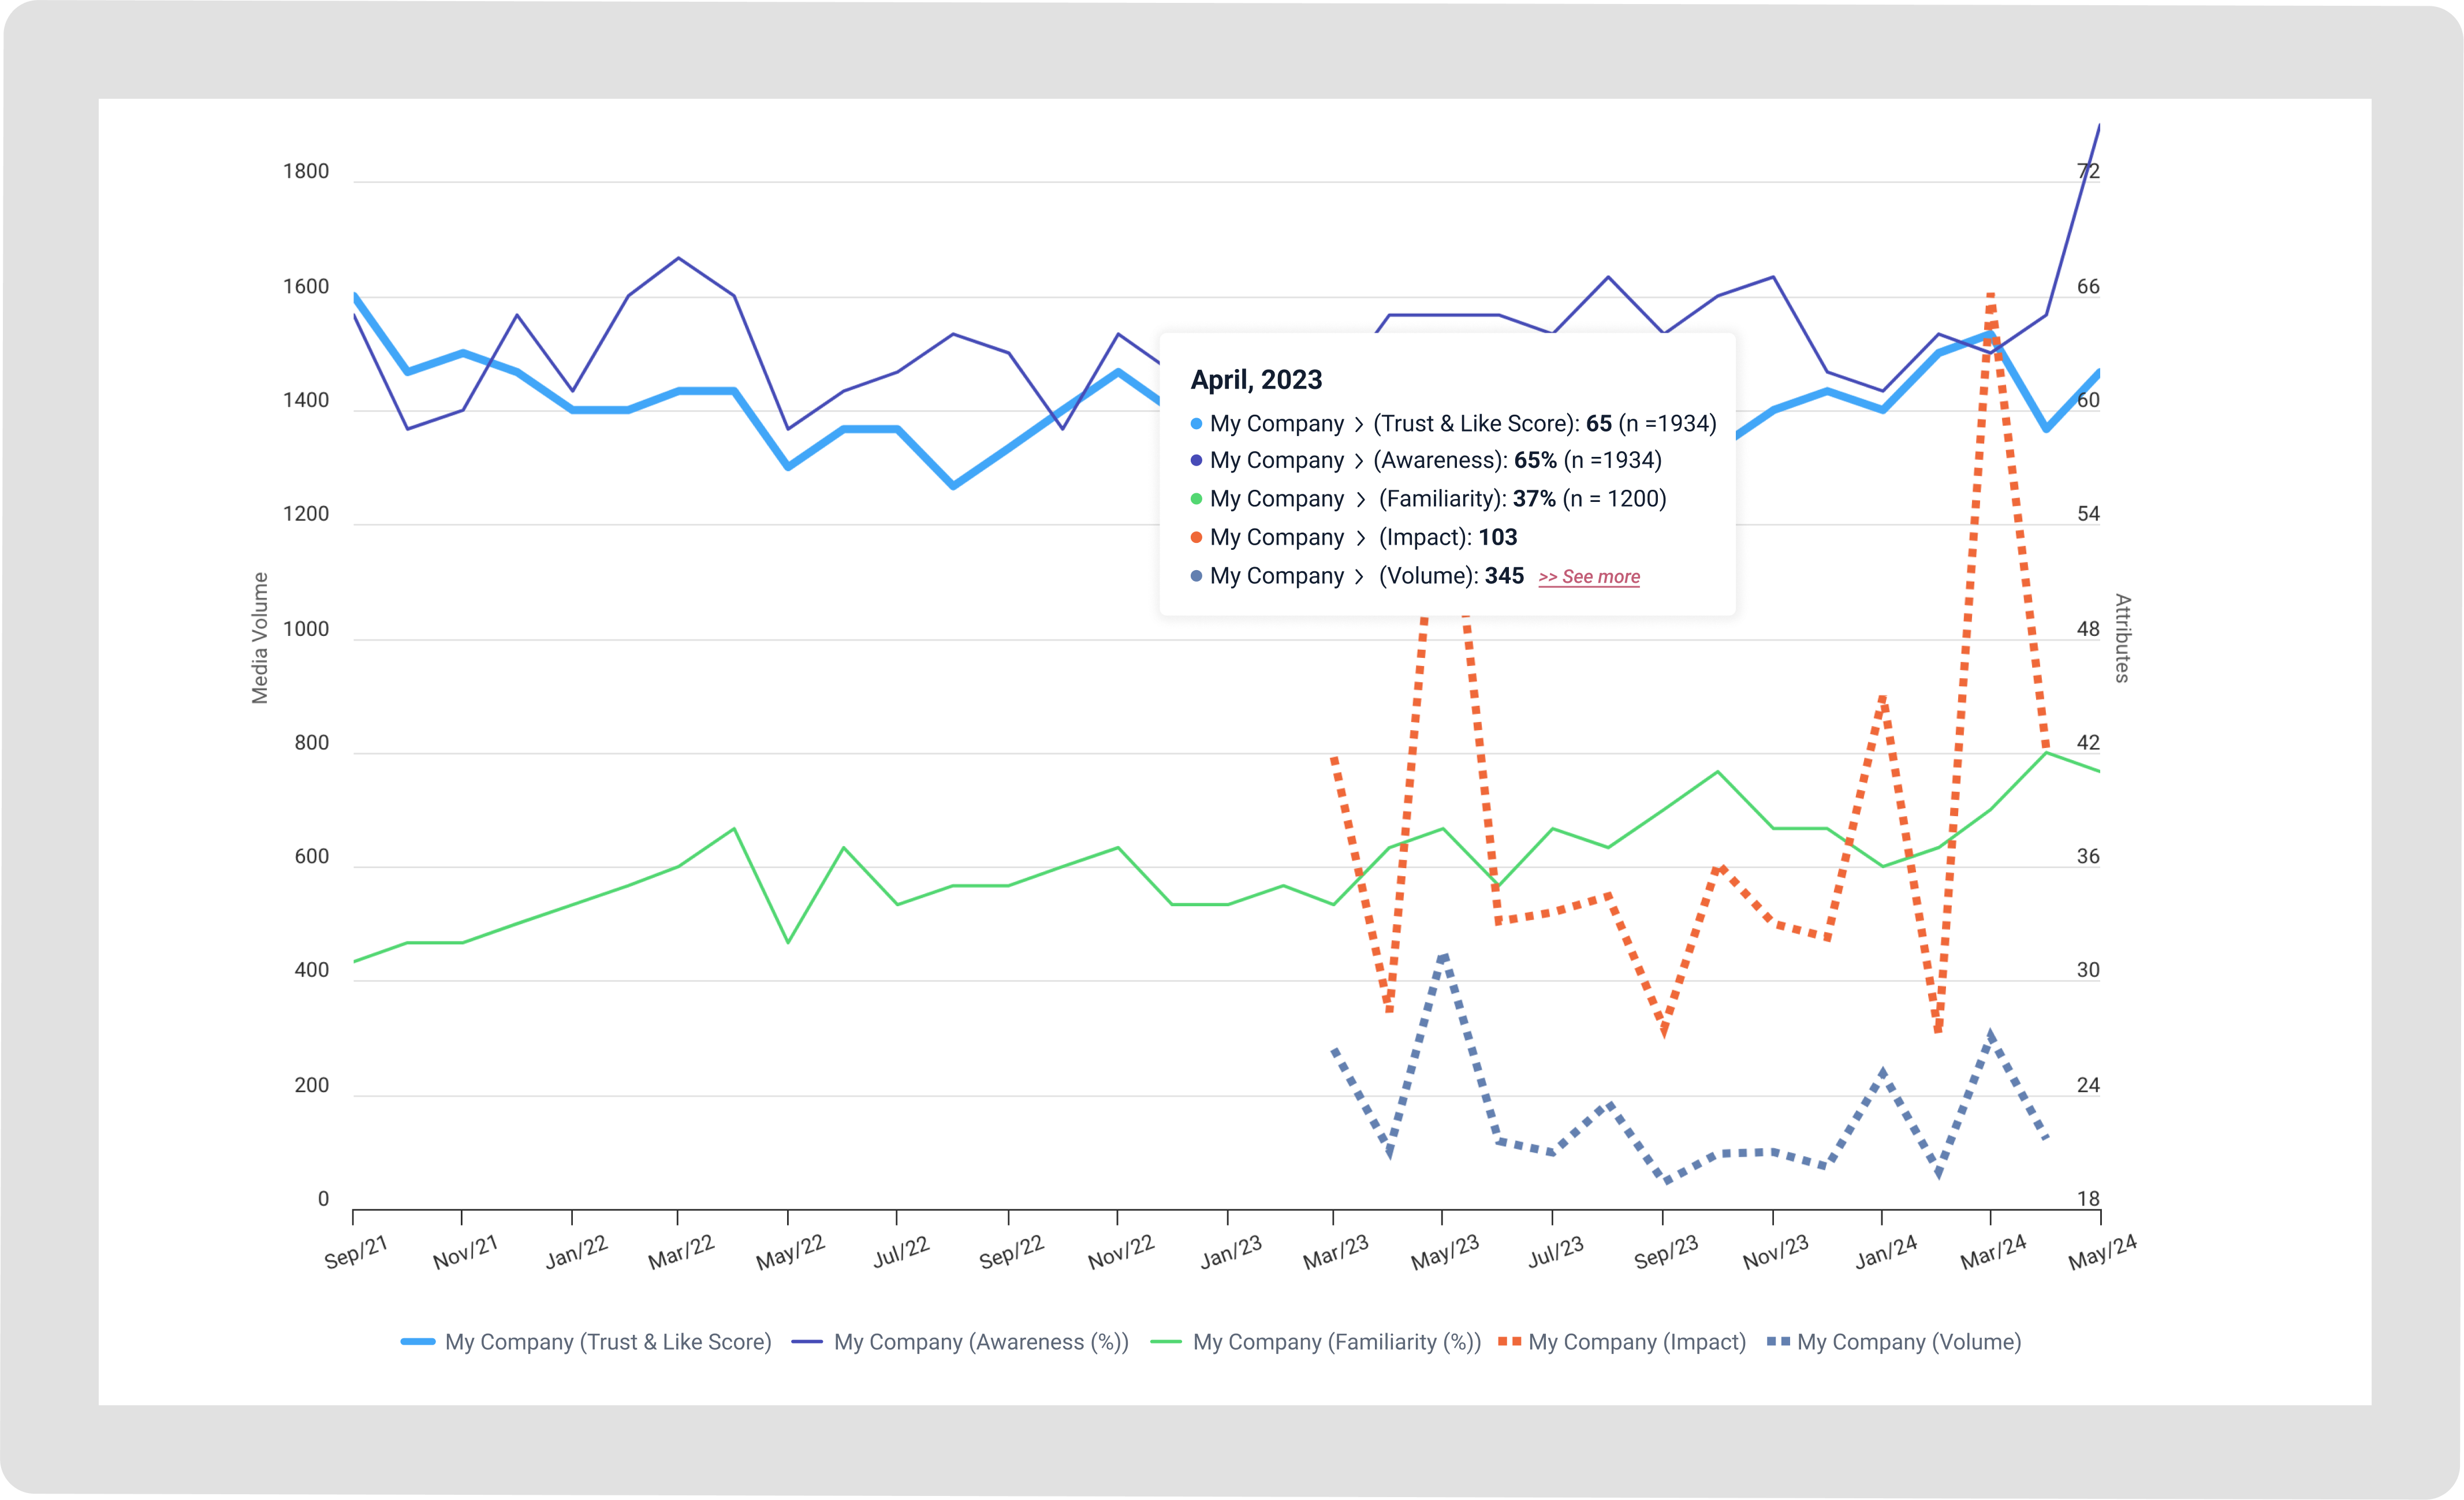Click orange bullet beside Impact tooltip row
Image resolution: width=2464 pixels, height=1500 pixels.
pyautogui.click(x=1196, y=537)
